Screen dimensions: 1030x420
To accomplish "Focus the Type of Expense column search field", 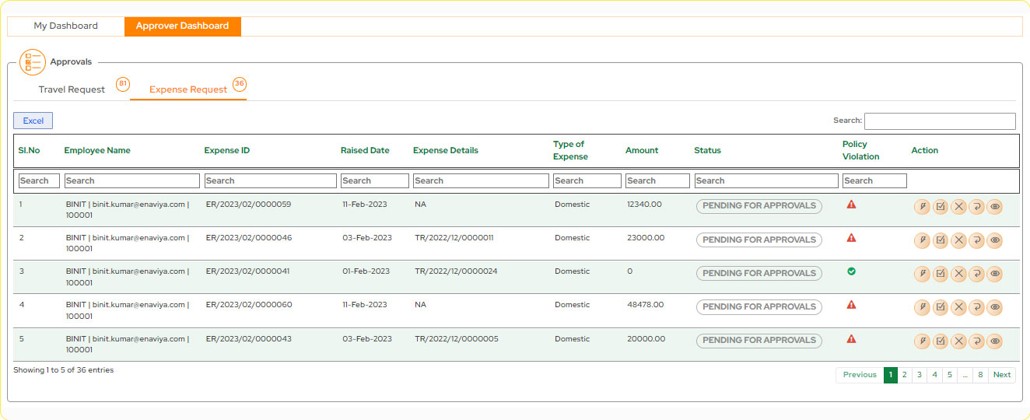I will coord(587,181).
